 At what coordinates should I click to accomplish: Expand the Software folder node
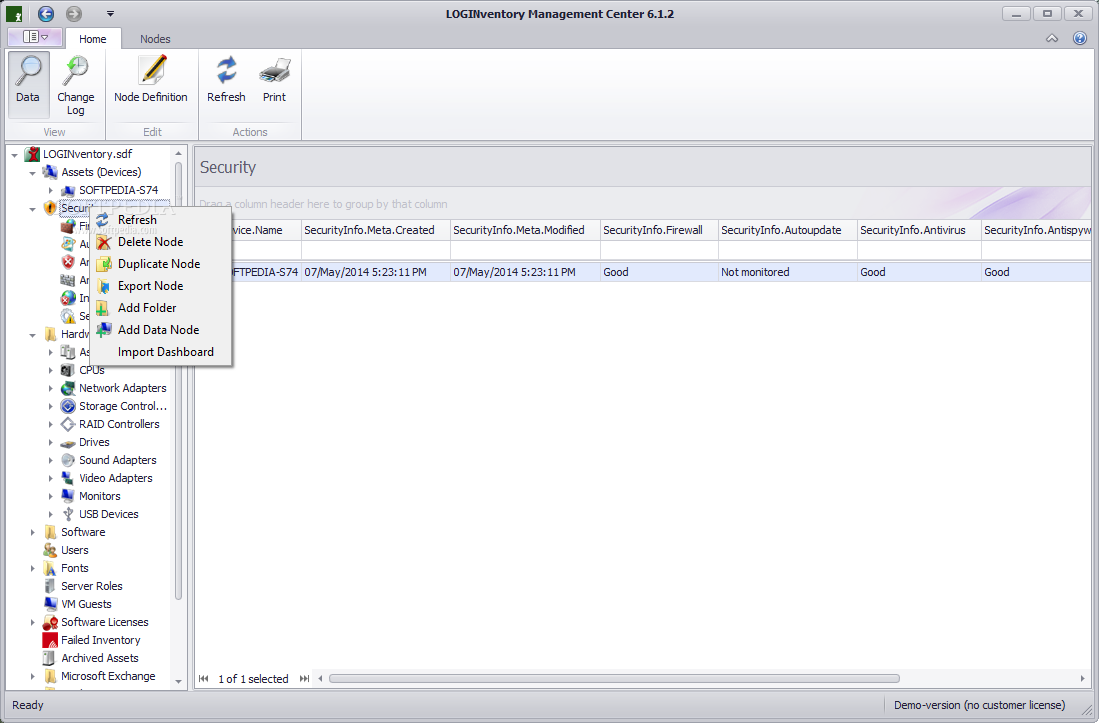(x=32, y=532)
